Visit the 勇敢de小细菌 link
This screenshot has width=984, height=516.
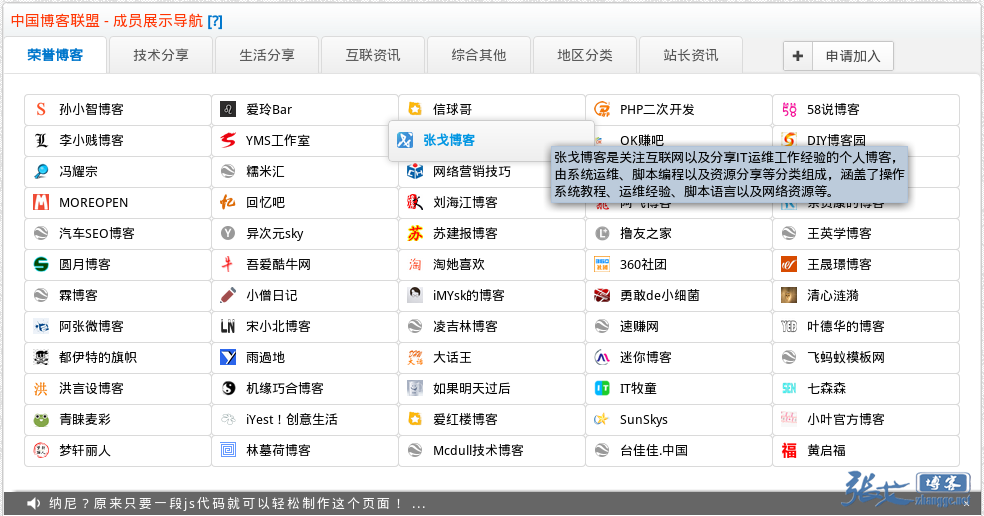click(660, 295)
